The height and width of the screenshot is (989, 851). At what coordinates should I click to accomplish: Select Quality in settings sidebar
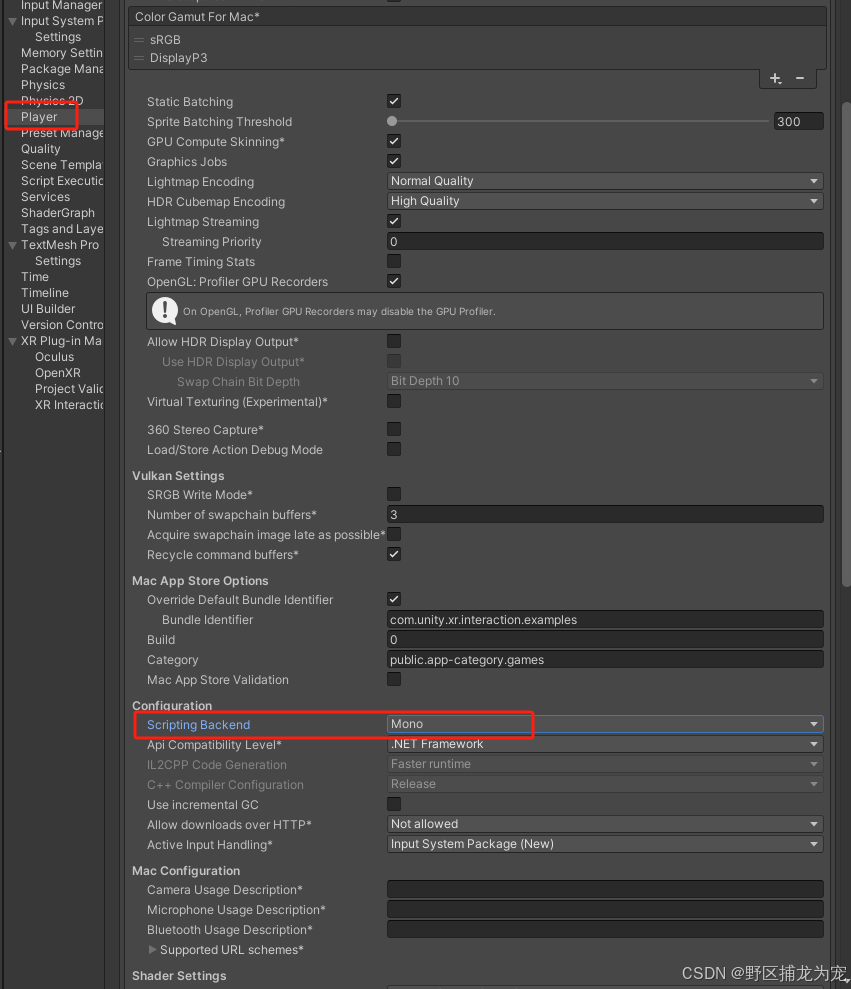[x=40, y=149]
